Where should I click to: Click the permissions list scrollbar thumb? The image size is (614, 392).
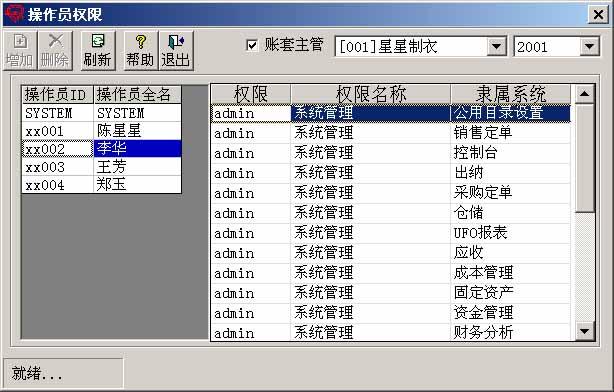pyautogui.click(x=584, y=158)
